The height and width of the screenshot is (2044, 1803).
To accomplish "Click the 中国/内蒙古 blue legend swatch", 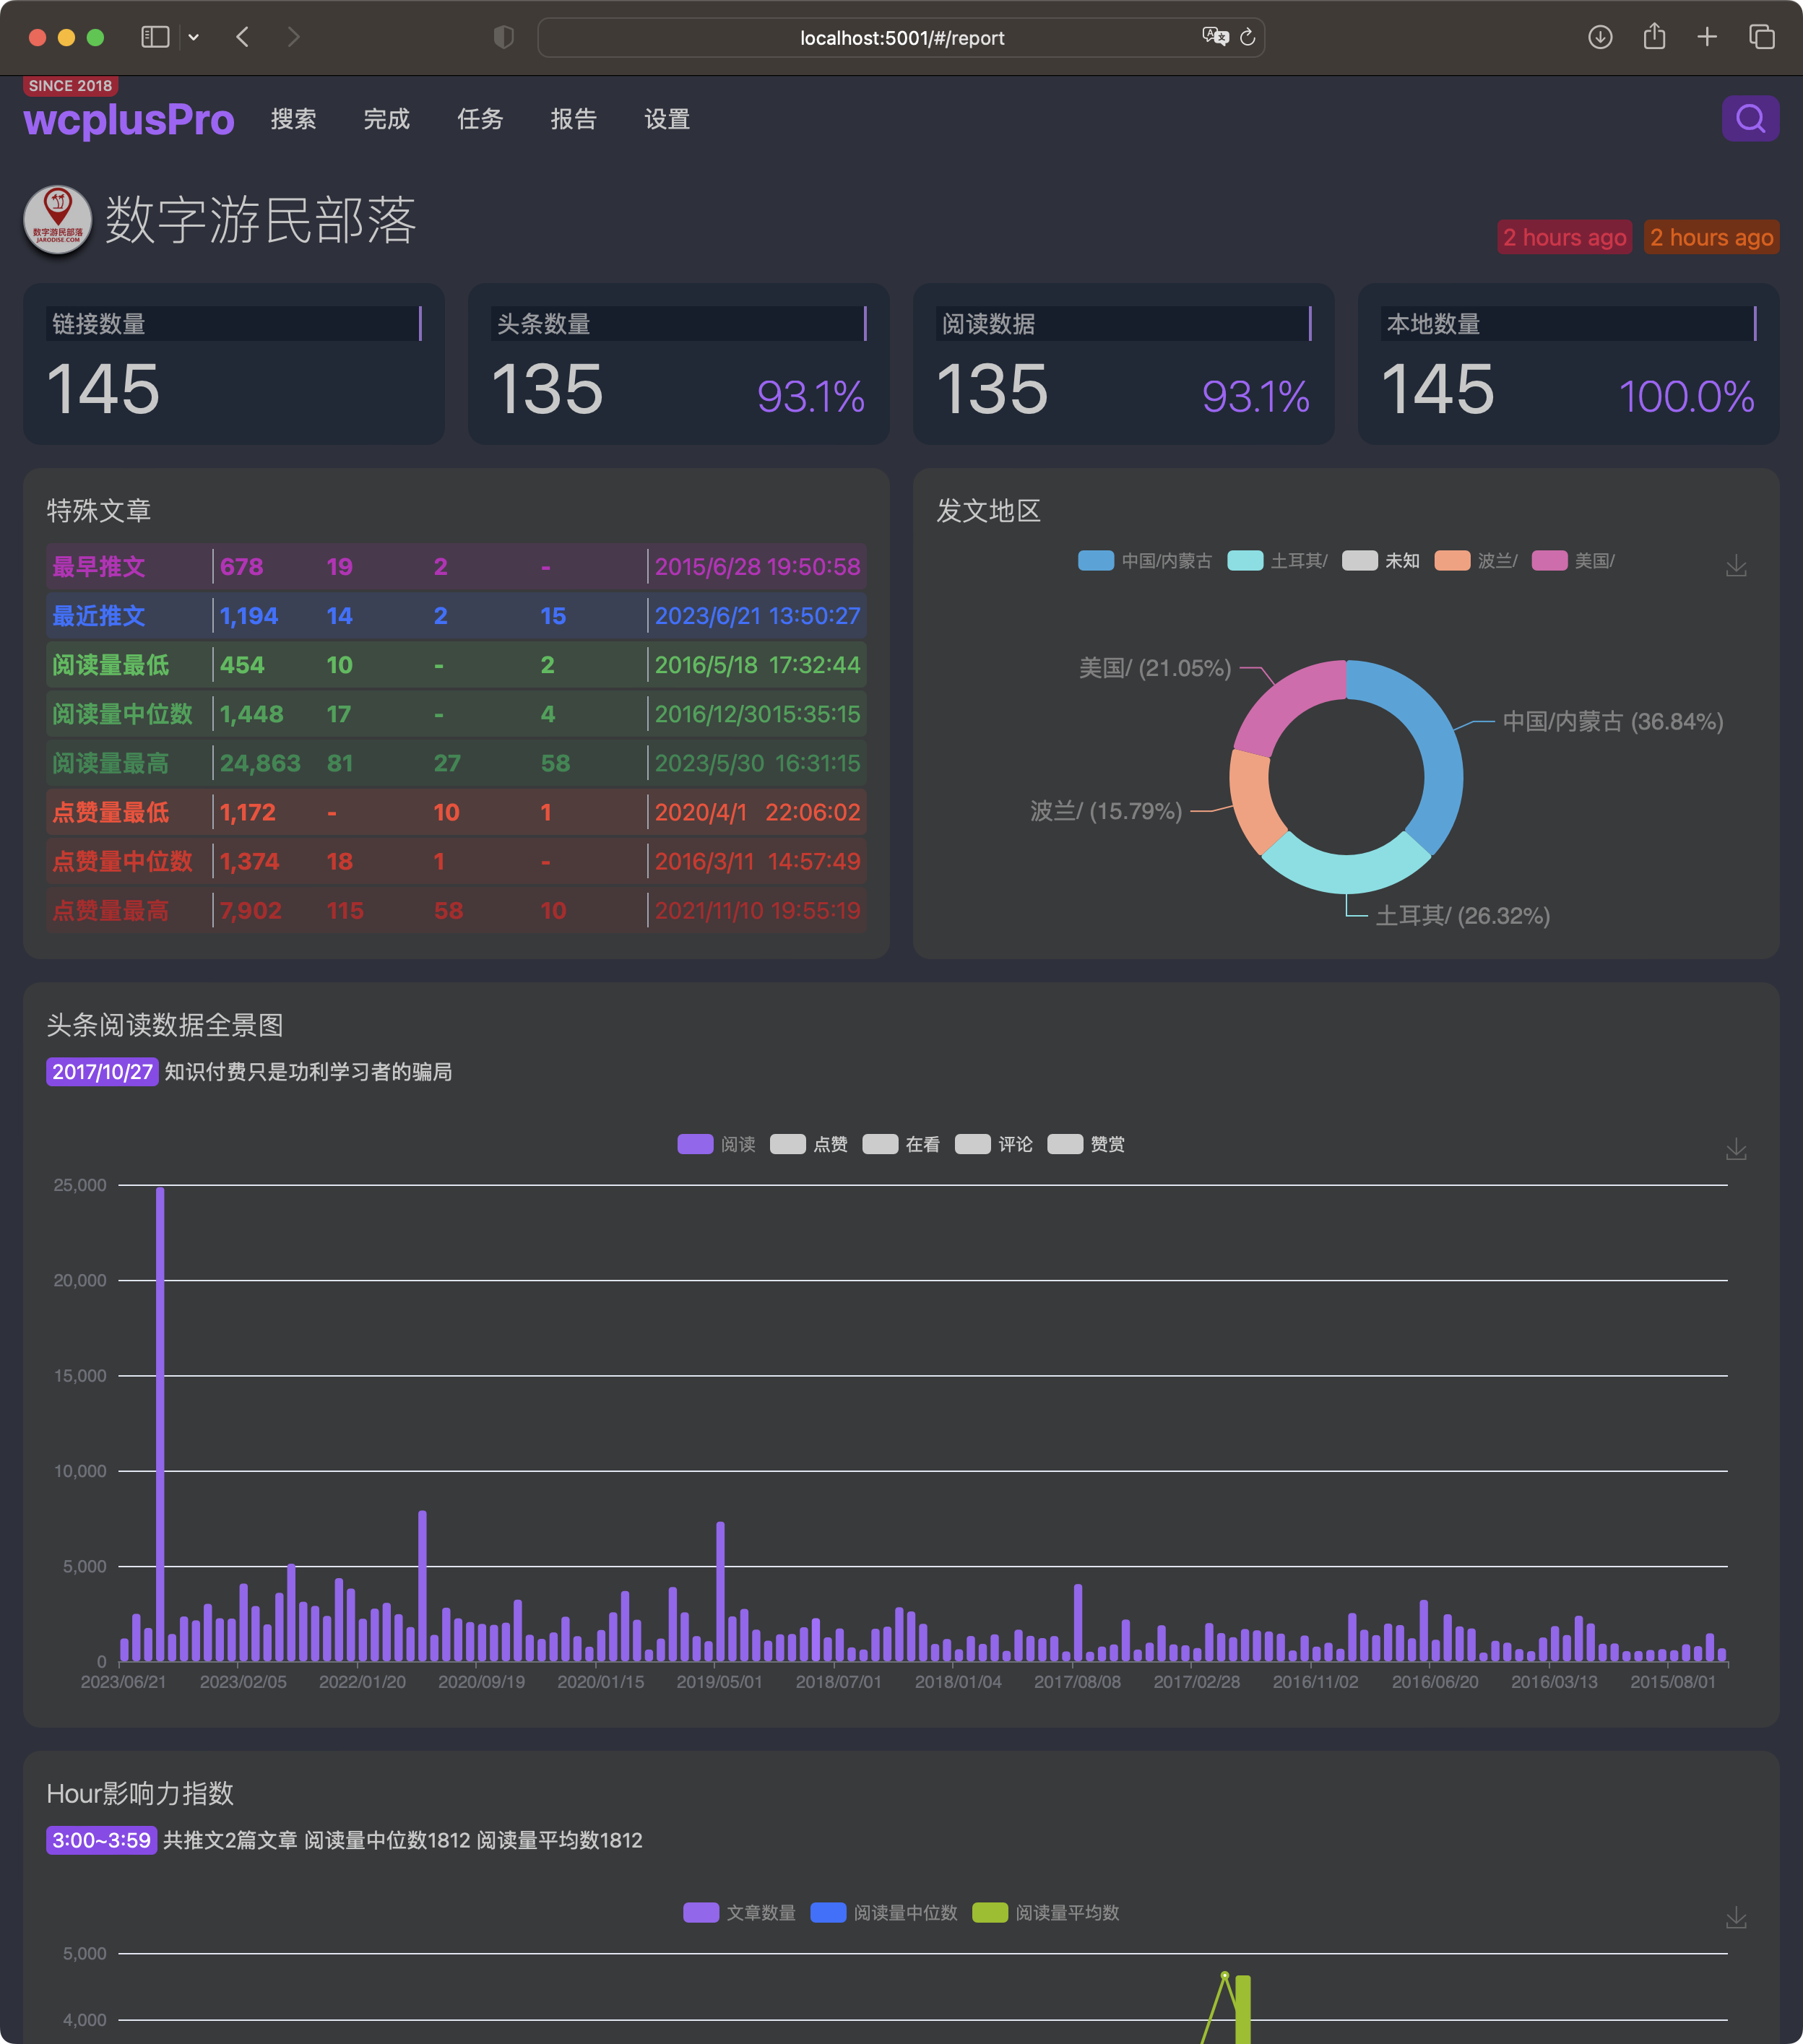I will pyautogui.click(x=1095, y=561).
